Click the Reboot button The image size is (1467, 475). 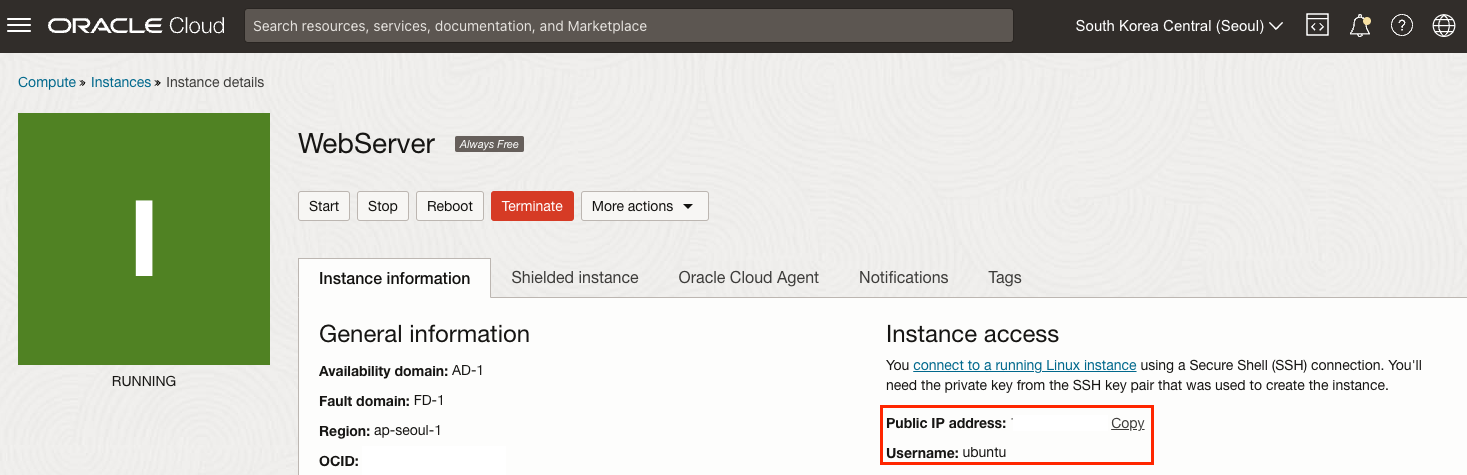click(450, 206)
